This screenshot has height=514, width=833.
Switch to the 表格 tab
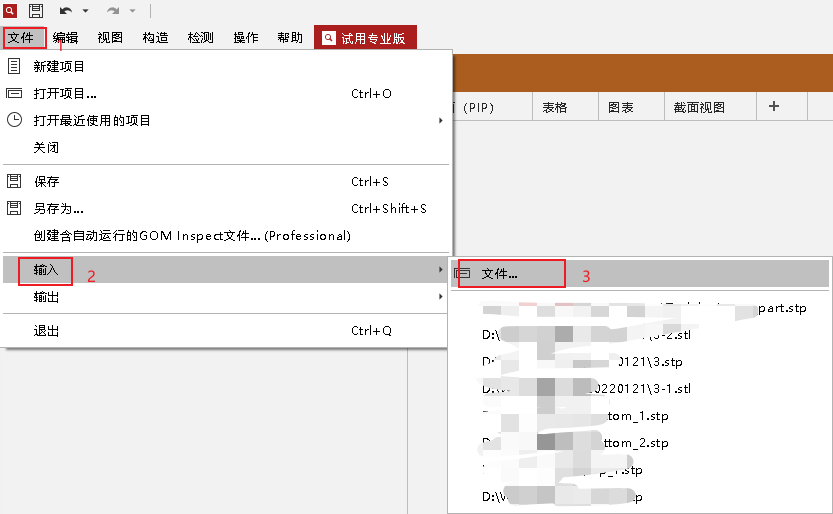554,107
